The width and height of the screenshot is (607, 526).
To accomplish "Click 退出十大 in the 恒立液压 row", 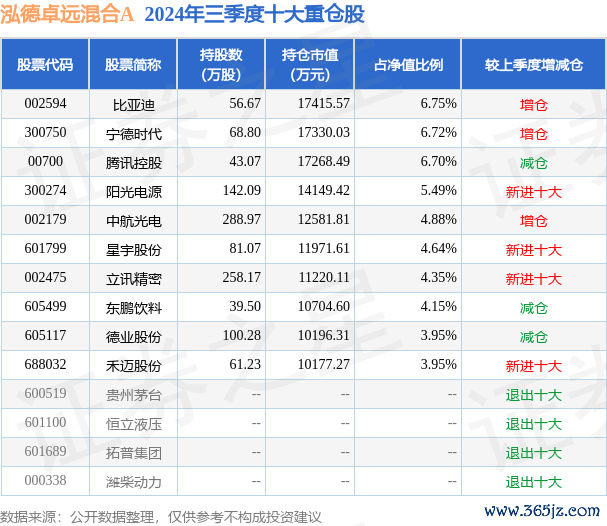I will pos(533,424).
